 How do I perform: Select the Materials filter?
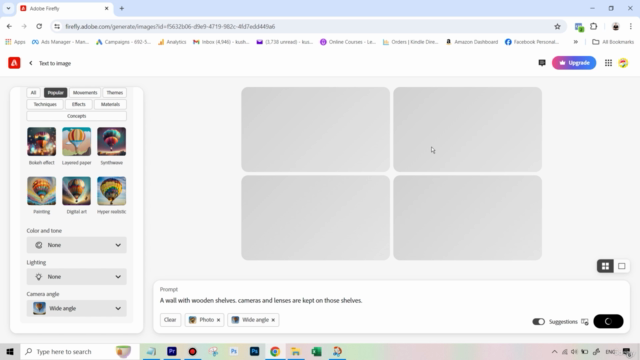click(x=110, y=104)
